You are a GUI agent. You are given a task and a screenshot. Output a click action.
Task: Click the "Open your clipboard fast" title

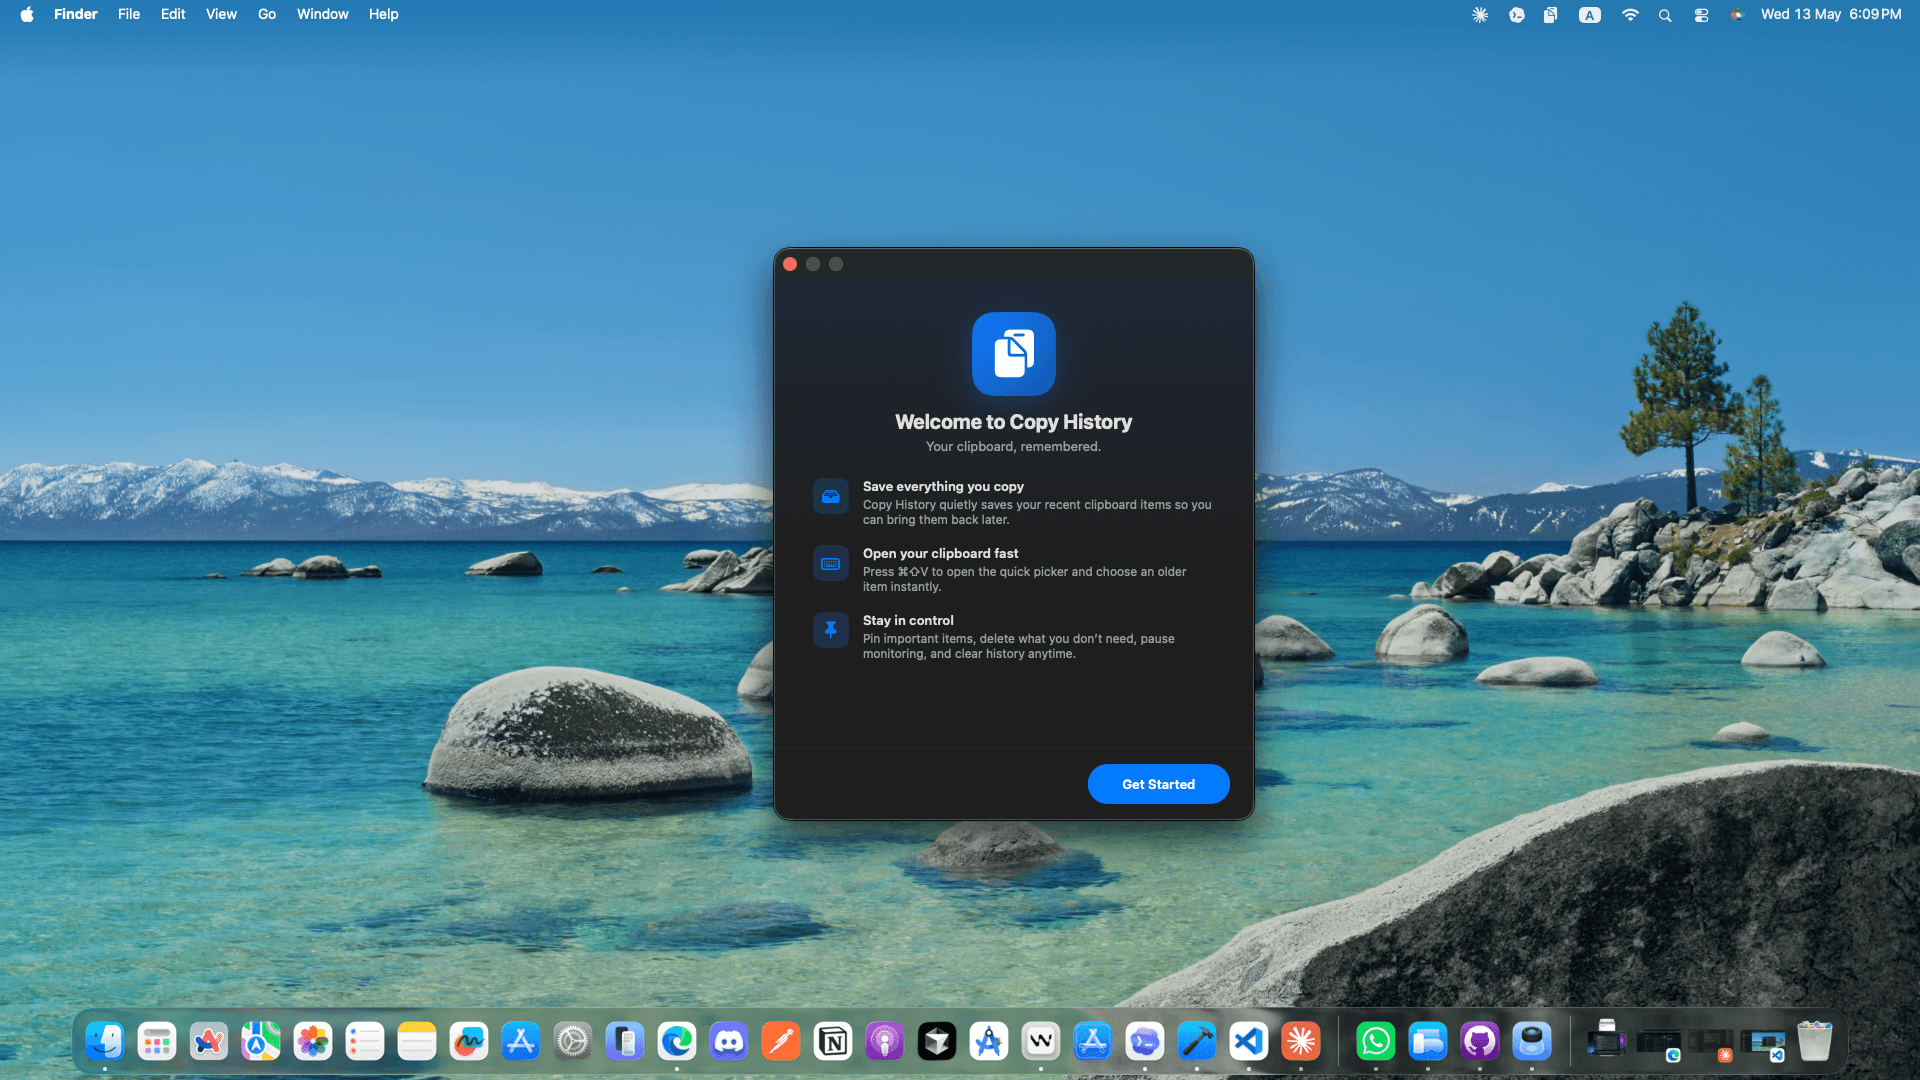940,553
